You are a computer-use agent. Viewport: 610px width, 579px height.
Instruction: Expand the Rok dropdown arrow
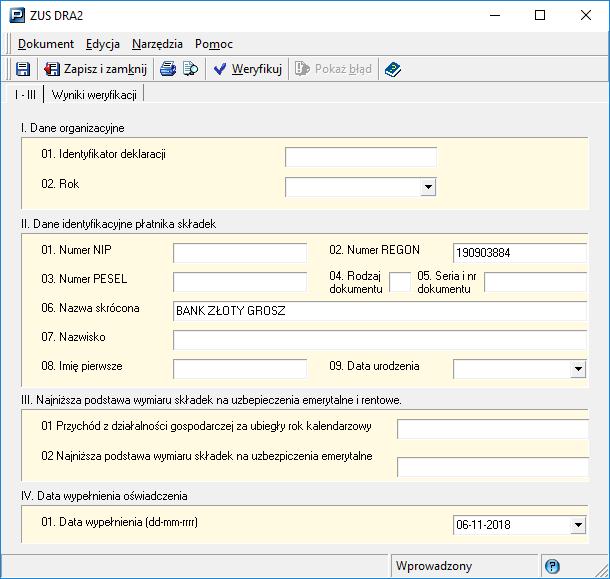428,187
